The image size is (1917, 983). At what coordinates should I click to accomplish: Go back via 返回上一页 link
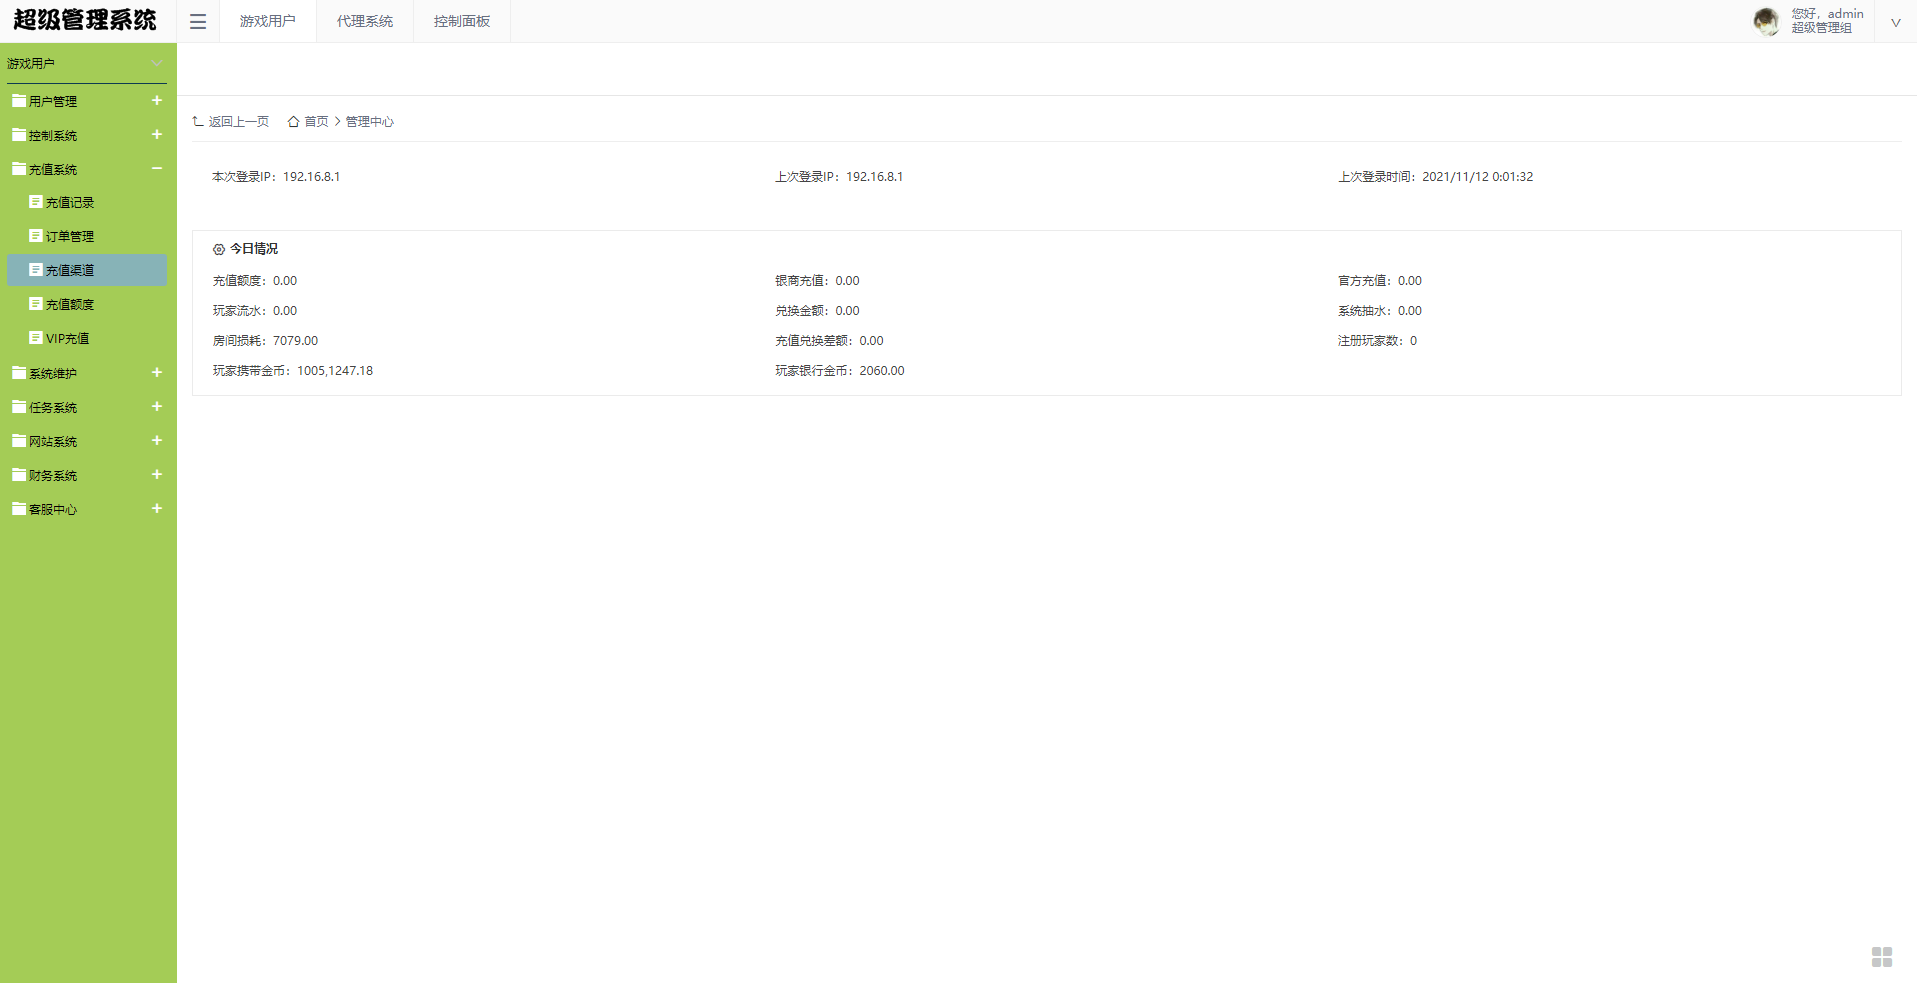[x=238, y=122]
